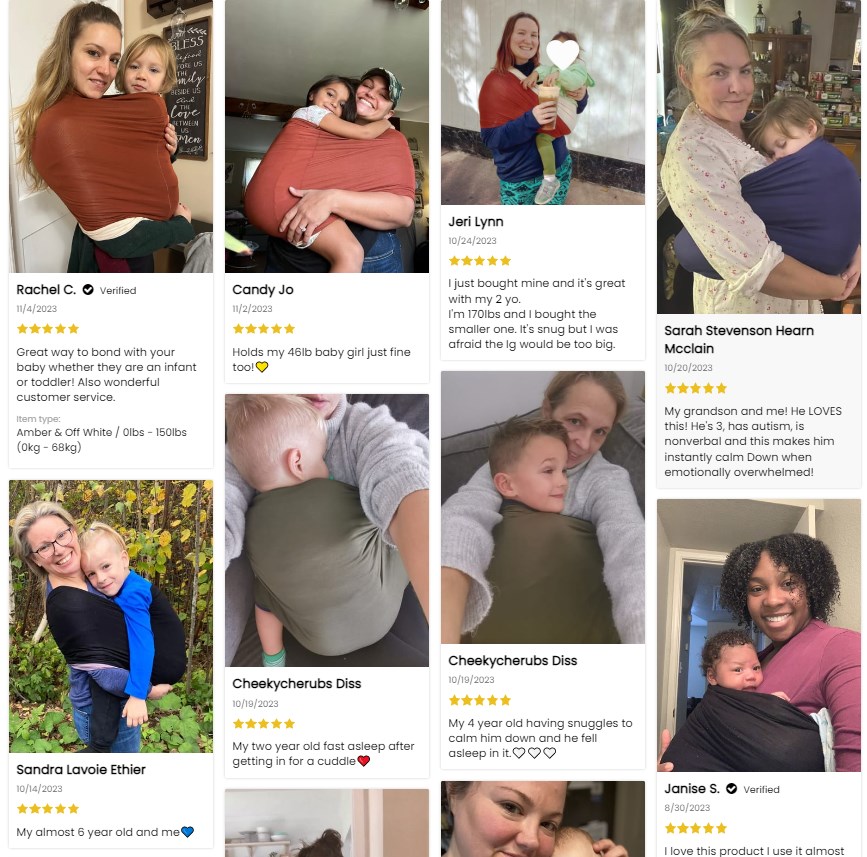
Task: Open Janise S.'s photo with baby in black wrap
Action: pos(759,635)
